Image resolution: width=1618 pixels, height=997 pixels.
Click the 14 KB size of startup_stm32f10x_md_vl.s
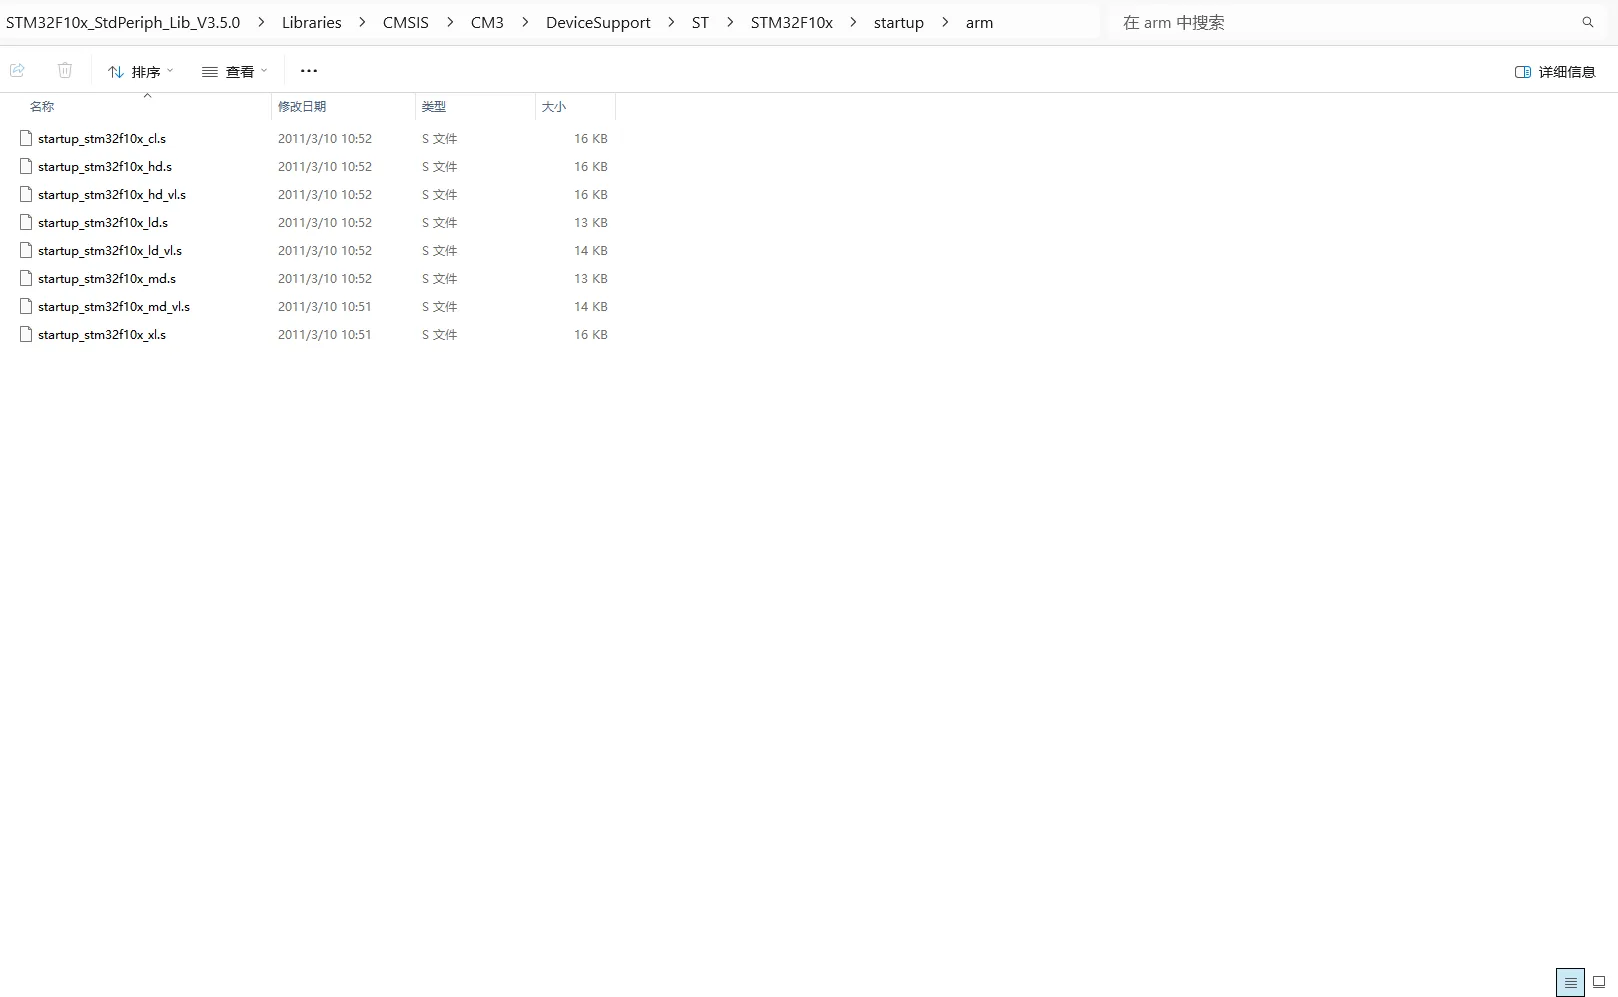click(x=591, y=306)
